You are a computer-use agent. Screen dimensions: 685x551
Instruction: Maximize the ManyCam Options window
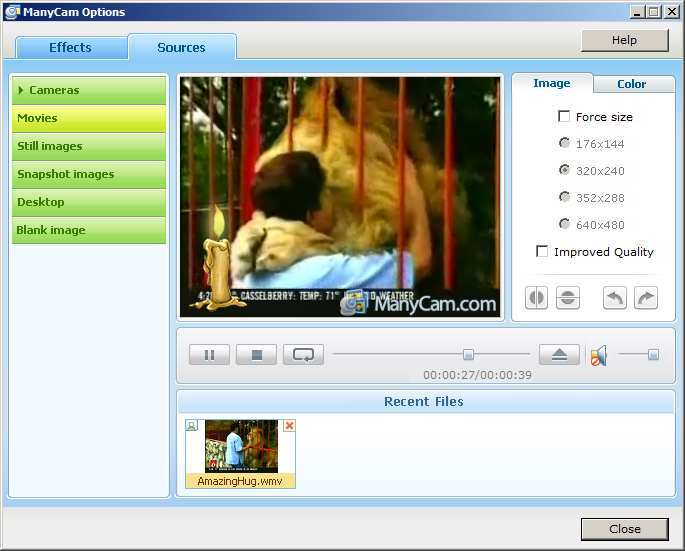(x=654, y=12)
